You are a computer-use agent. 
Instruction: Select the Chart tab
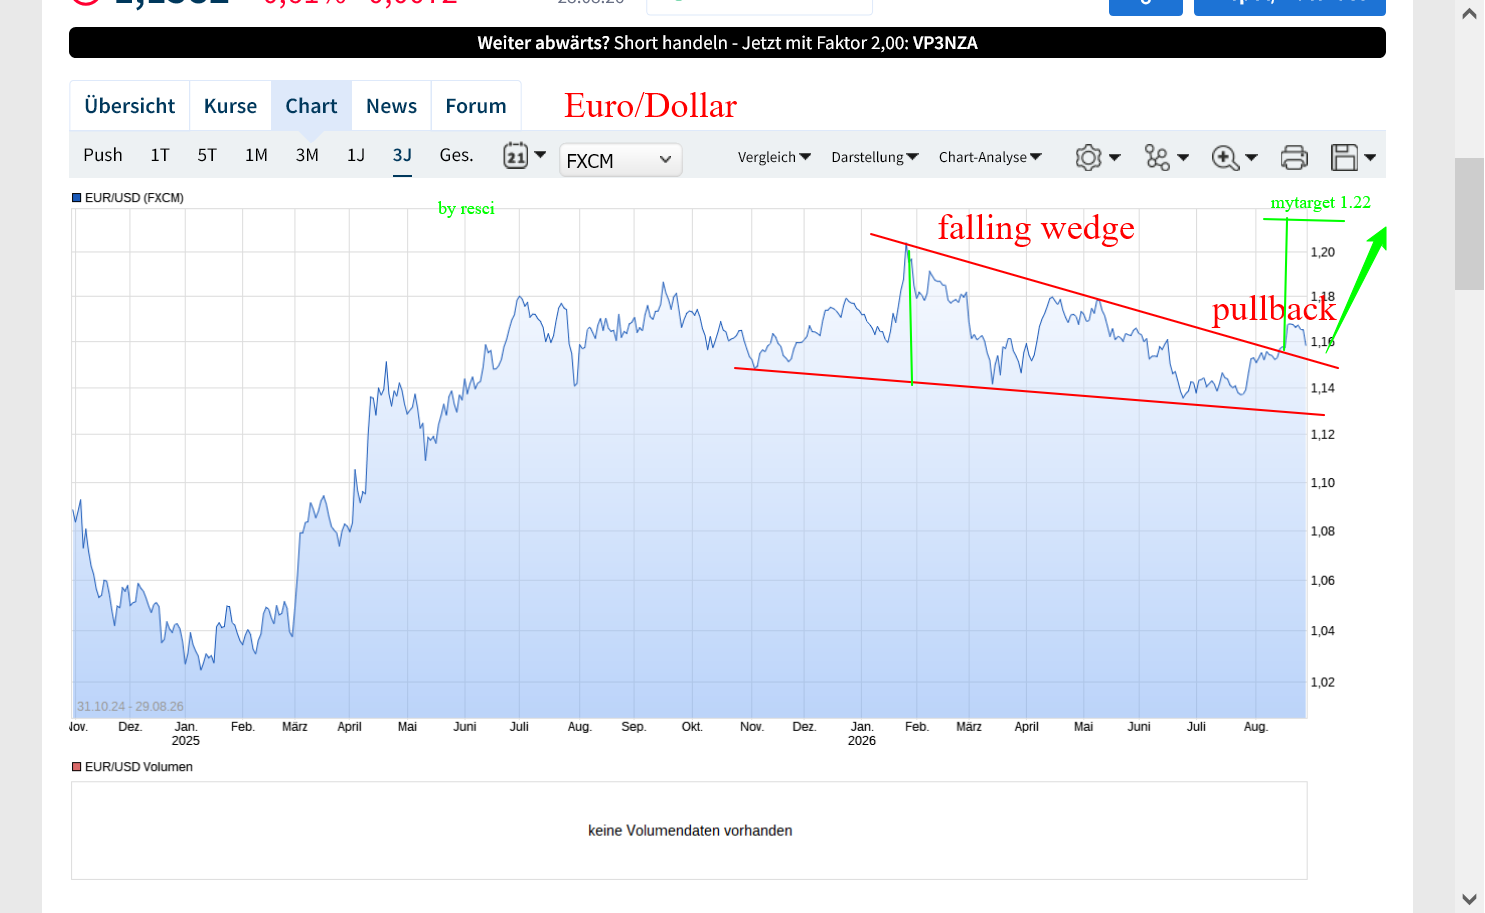tap(311, 106)
